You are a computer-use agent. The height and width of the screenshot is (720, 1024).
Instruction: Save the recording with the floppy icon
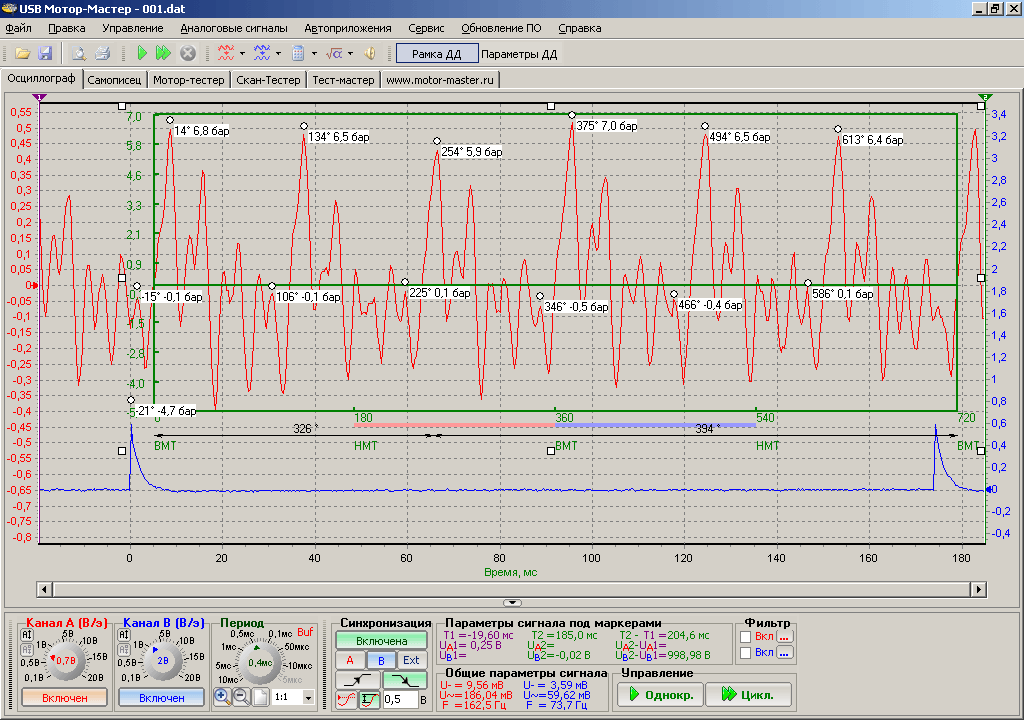(45, 54)
